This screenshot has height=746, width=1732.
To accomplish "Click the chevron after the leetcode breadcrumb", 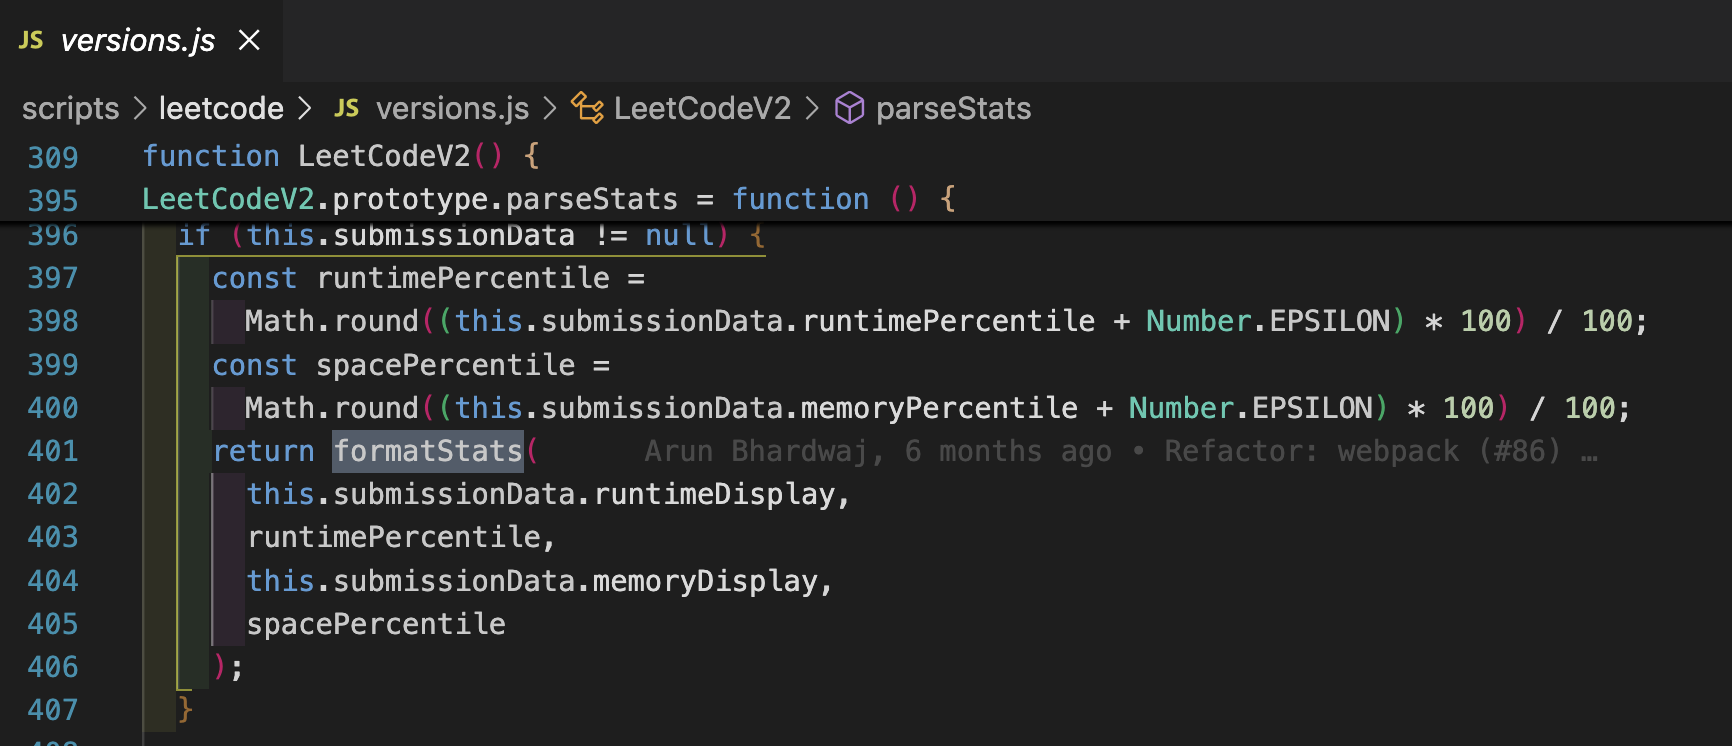I will click(x=305, y=108).
